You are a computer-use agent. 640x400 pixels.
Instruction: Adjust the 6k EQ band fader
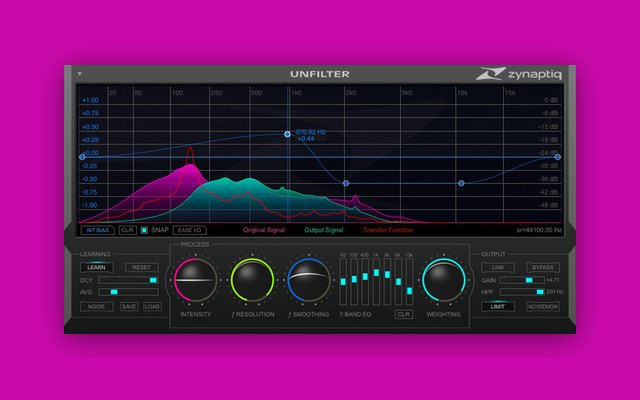(x=398, y=282)
